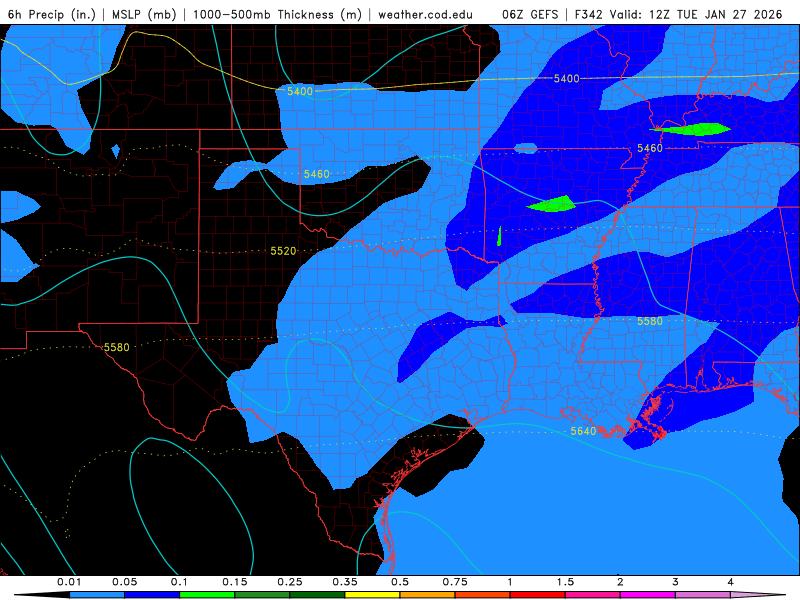
Task: Click the 'F342' forecast hour text
Action: click(x=589, y=14)
